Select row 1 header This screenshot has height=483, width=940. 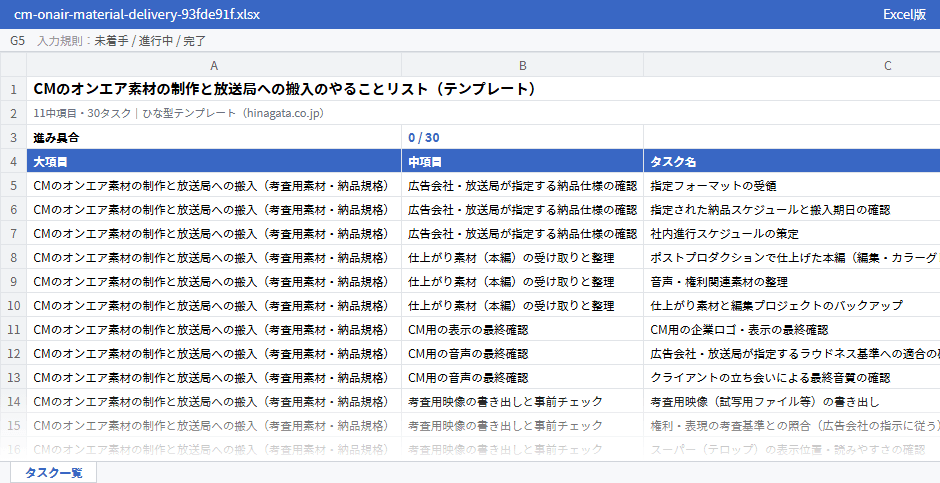pyautogui.click(x=13, y=89)
